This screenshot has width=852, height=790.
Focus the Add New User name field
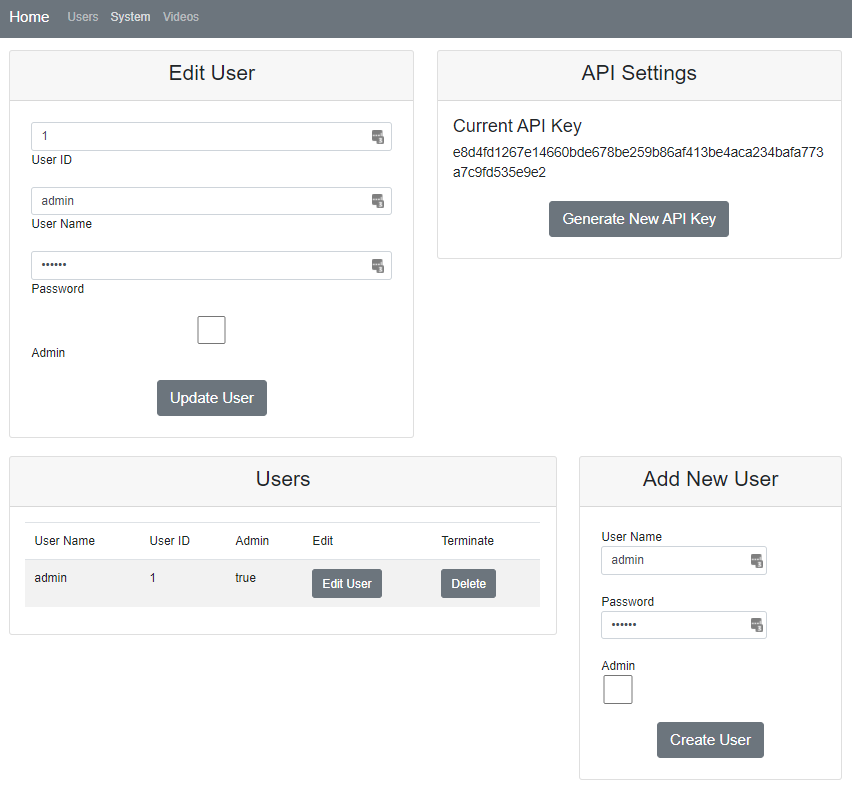[x=675, y=560]
